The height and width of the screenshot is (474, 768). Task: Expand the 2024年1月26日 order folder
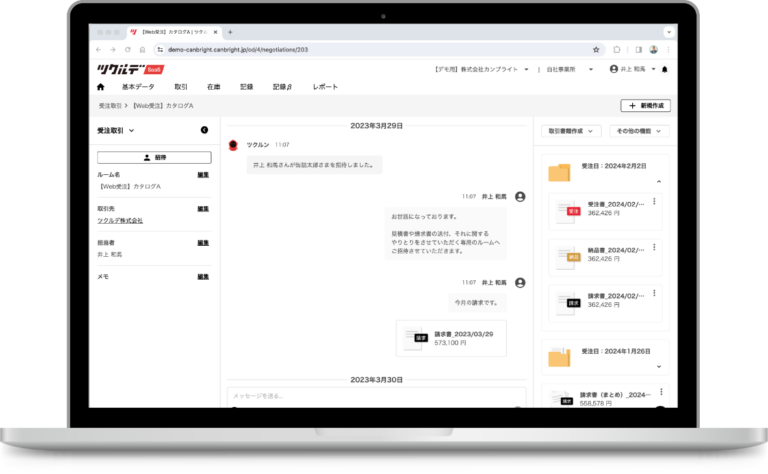point(658,366)
